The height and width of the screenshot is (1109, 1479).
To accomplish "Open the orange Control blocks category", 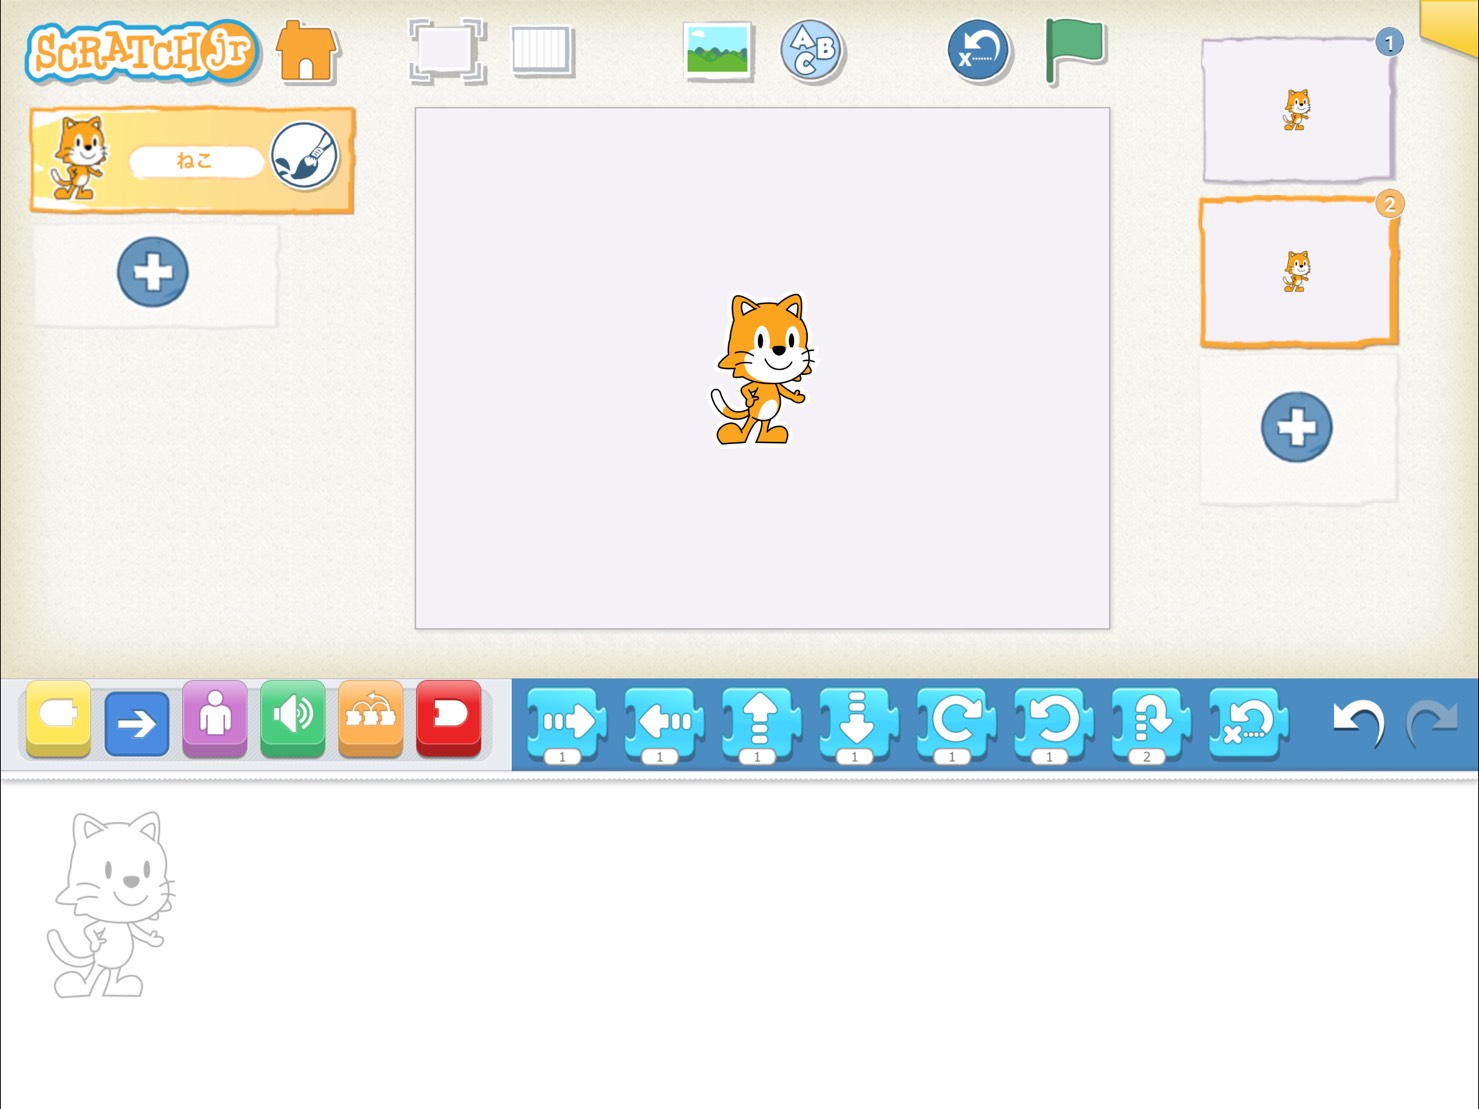I will (x=371, y=718).
